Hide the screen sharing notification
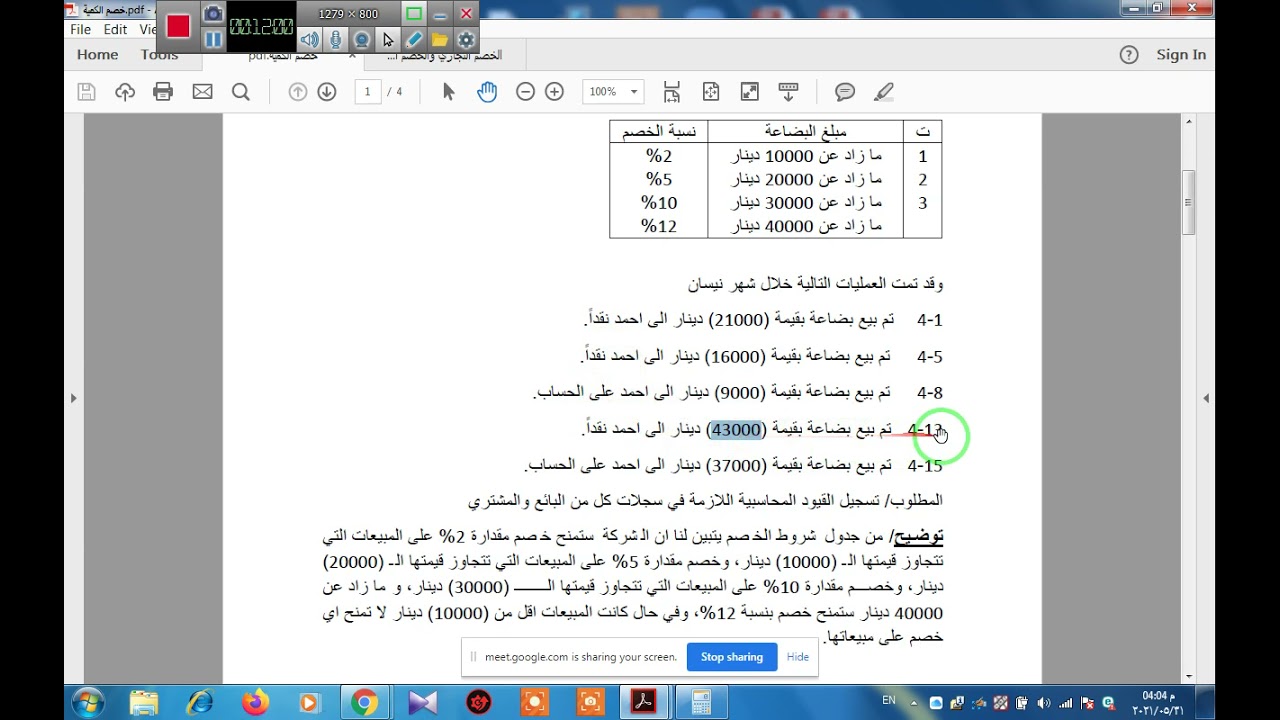This screenshot has height=720, width=1280. [x=798, y=657]
